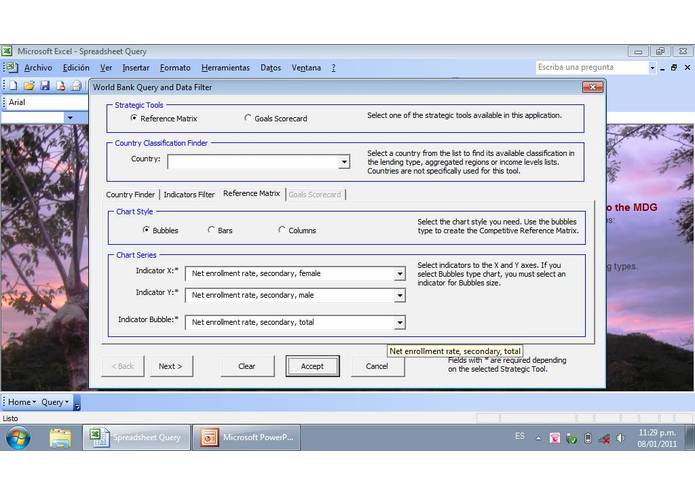
Task: Show hidden tray icons arrow
Action: pos(538,438)
